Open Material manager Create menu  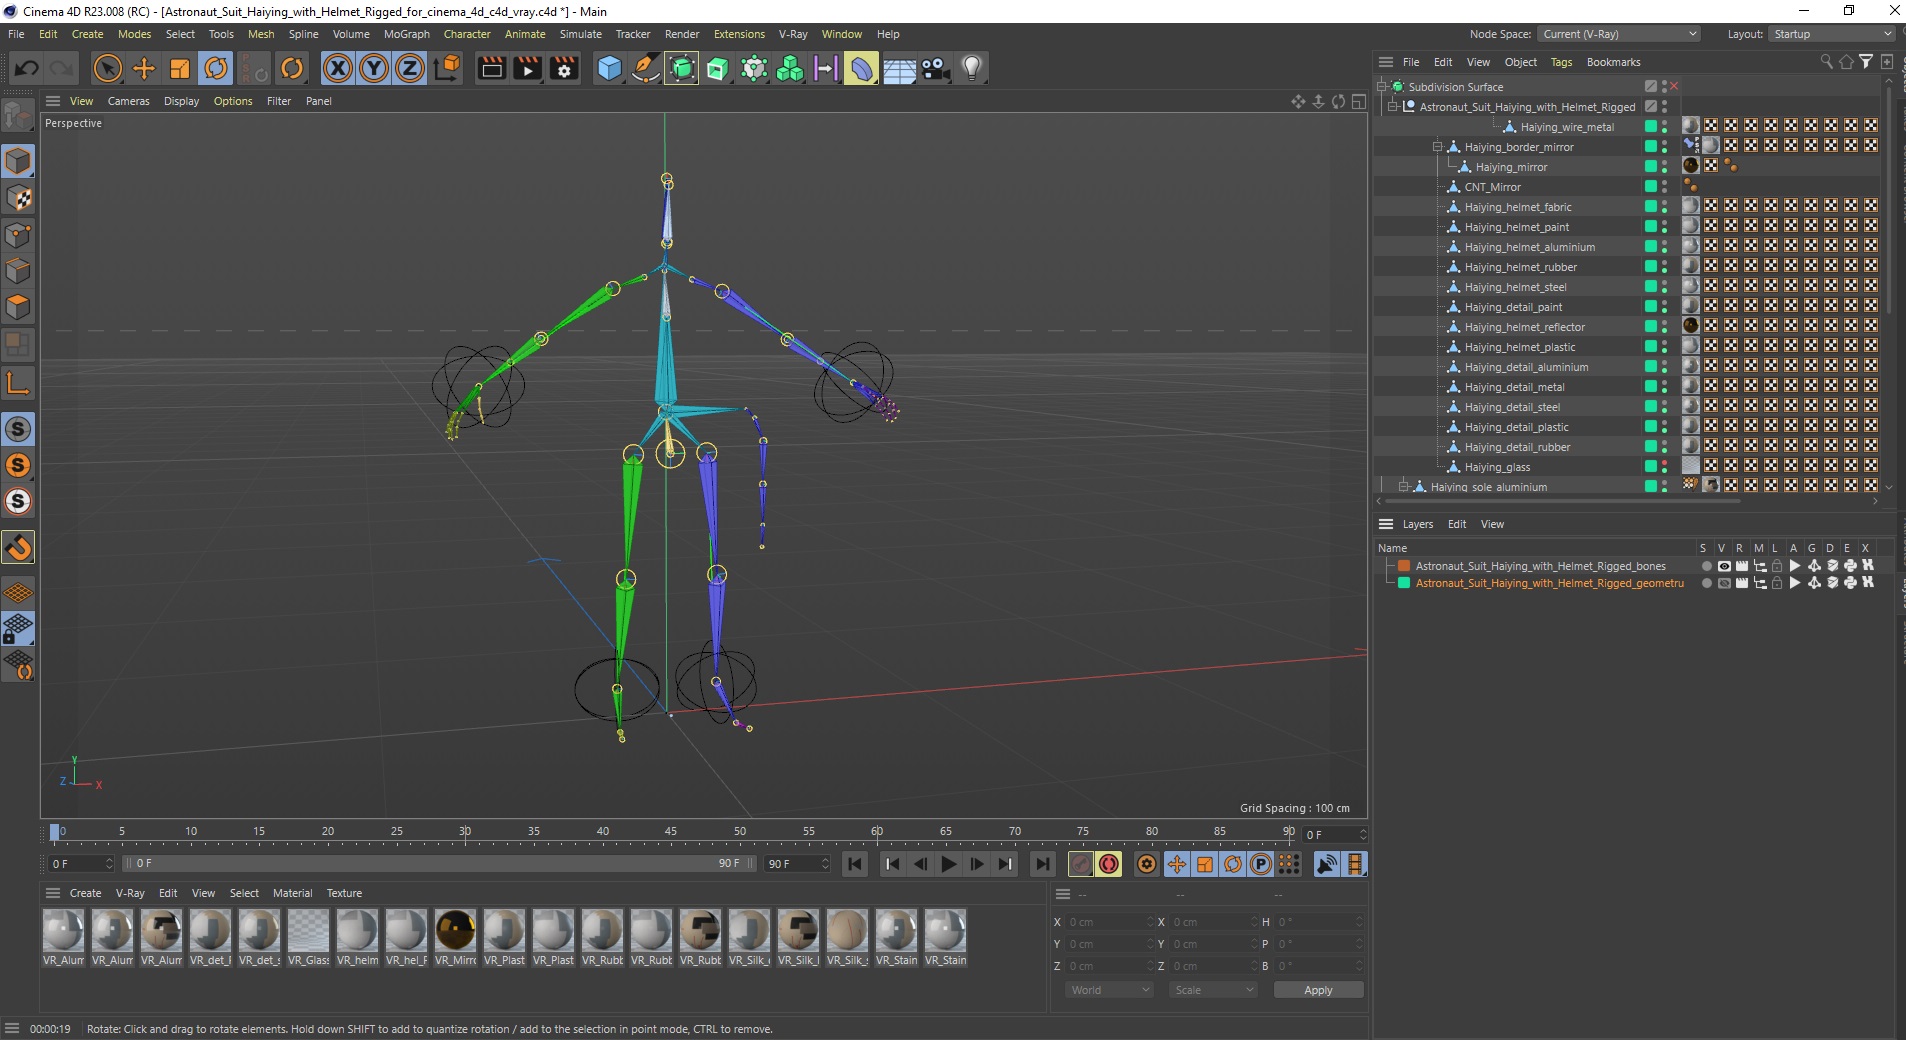pyautogui.click(x=85, y=893)
